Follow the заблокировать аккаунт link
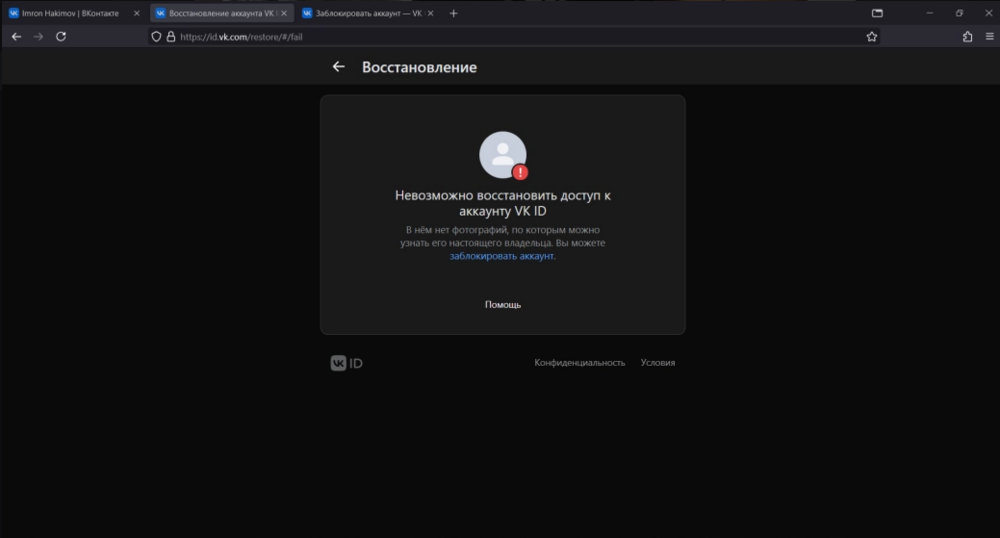Viewport: 1000px width, 538px height. tap(502, 256)
